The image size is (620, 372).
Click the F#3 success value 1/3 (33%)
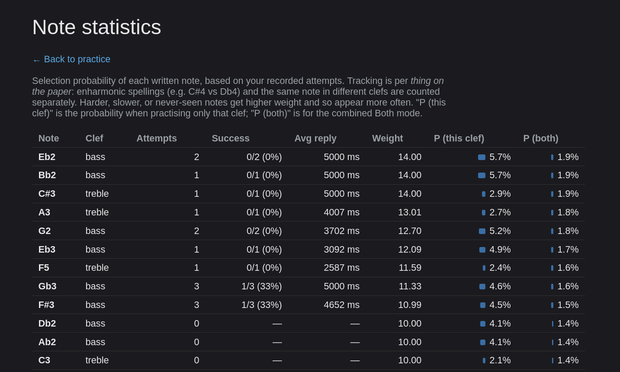click(262, 305)
